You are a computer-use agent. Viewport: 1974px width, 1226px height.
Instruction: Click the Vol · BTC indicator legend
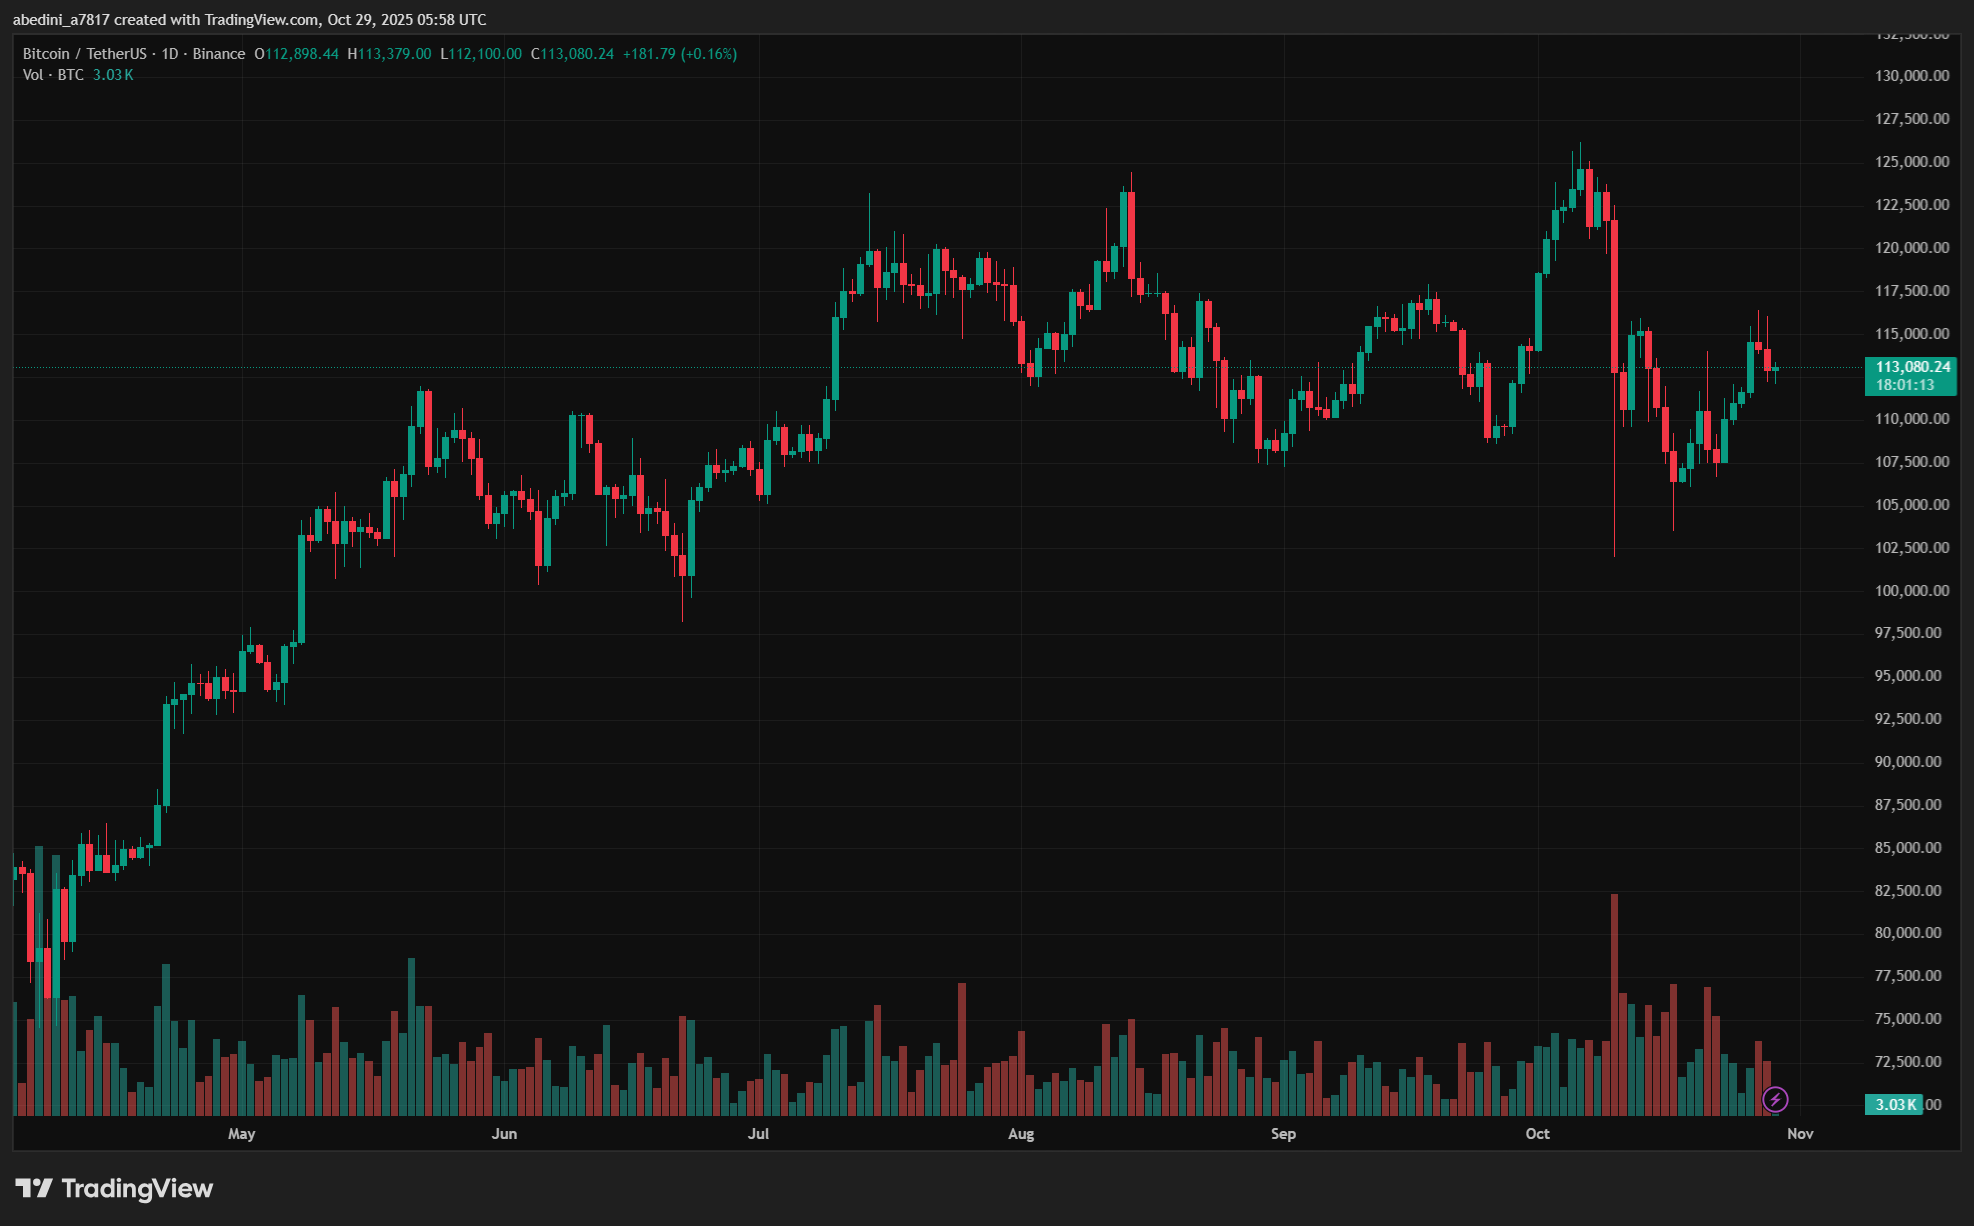[x=53, y=75]
